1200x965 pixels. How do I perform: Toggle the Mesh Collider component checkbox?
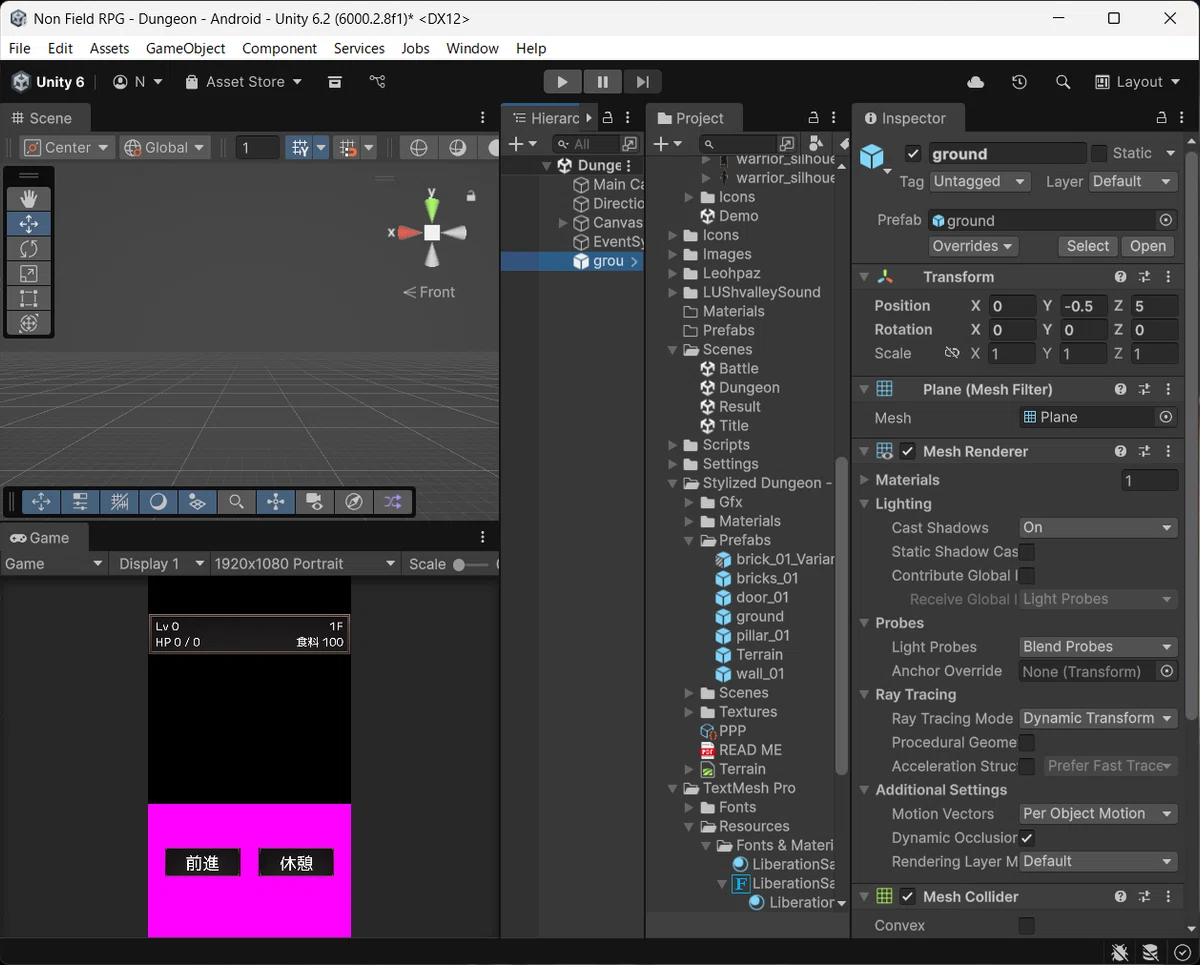907,897
